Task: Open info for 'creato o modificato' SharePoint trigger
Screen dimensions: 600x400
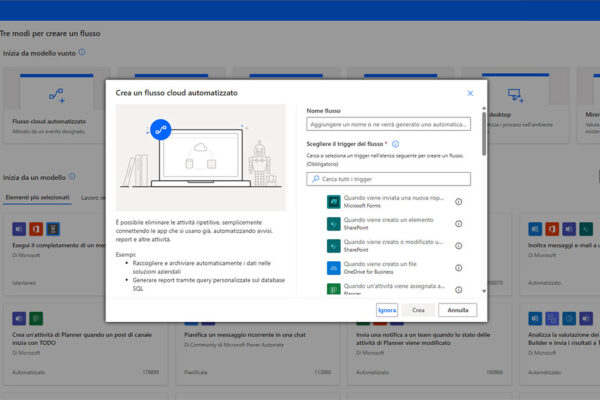Action: 458,246
